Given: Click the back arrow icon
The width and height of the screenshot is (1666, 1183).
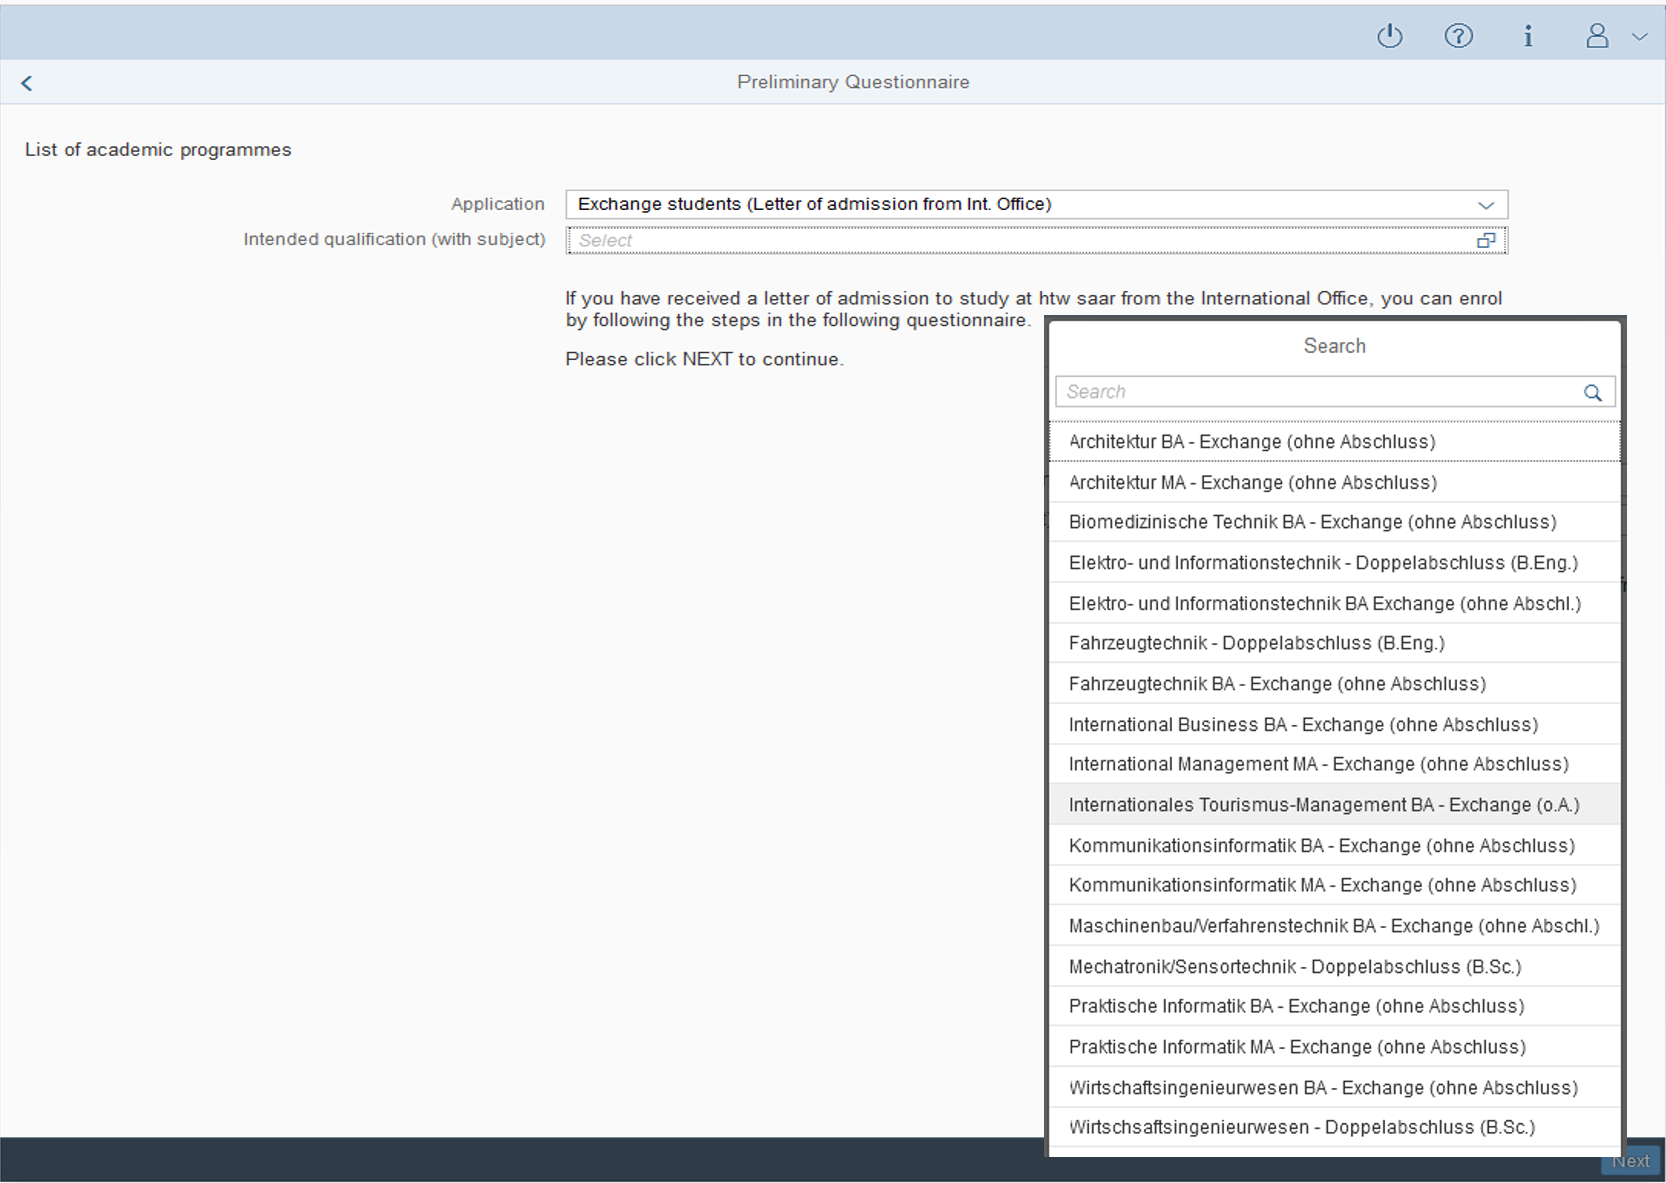Looking at the screenshot, I should coord(27,83).
